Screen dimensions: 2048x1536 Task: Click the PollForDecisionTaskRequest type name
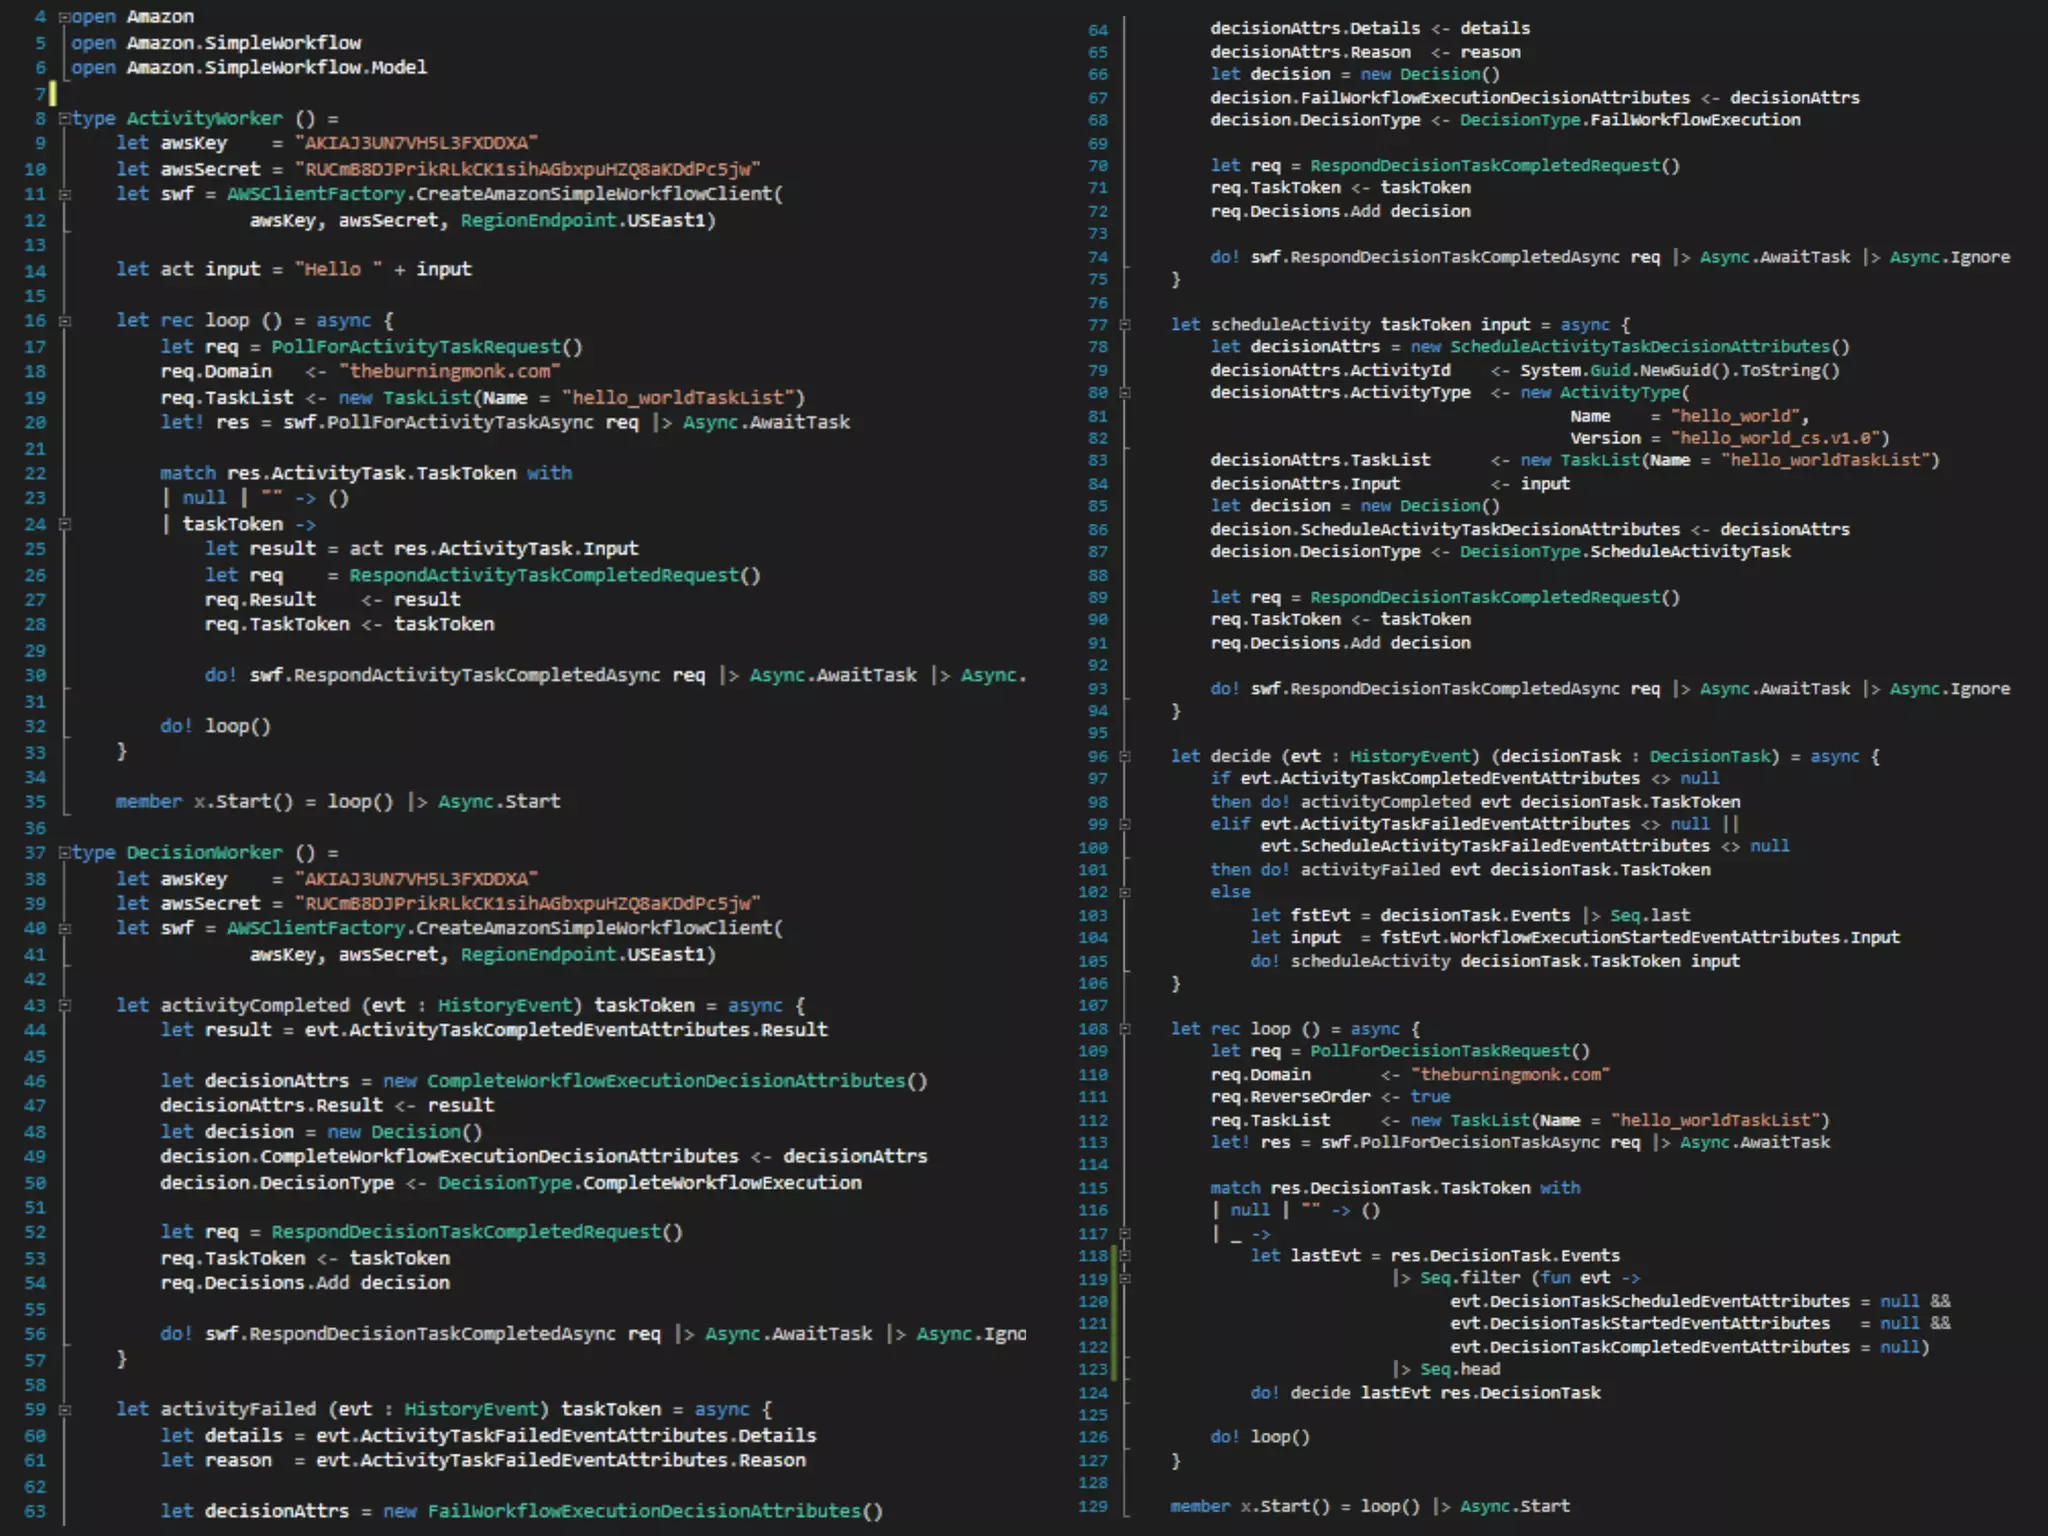pyautogui.click(x=1440, y=1051)
